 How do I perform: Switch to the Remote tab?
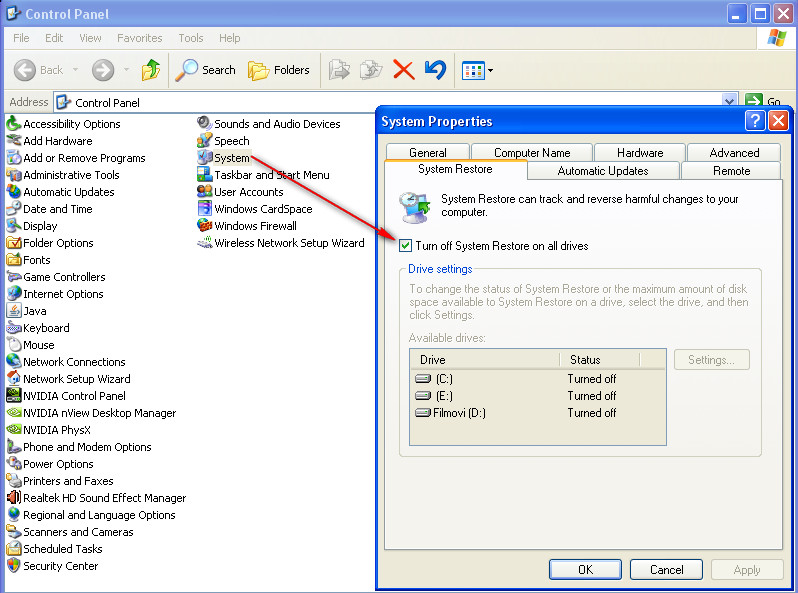pyautogui.click(x=731, y=171)
